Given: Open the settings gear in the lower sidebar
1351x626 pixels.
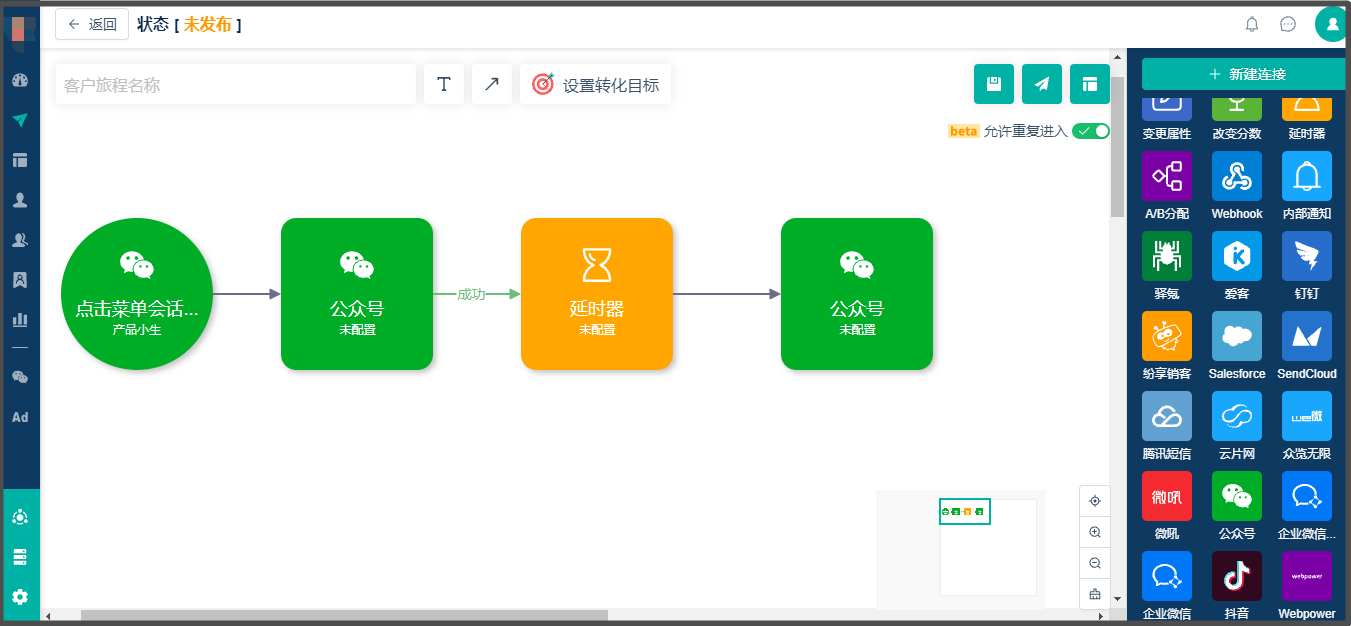Looking at the screenshot, I should coord(20,597).
